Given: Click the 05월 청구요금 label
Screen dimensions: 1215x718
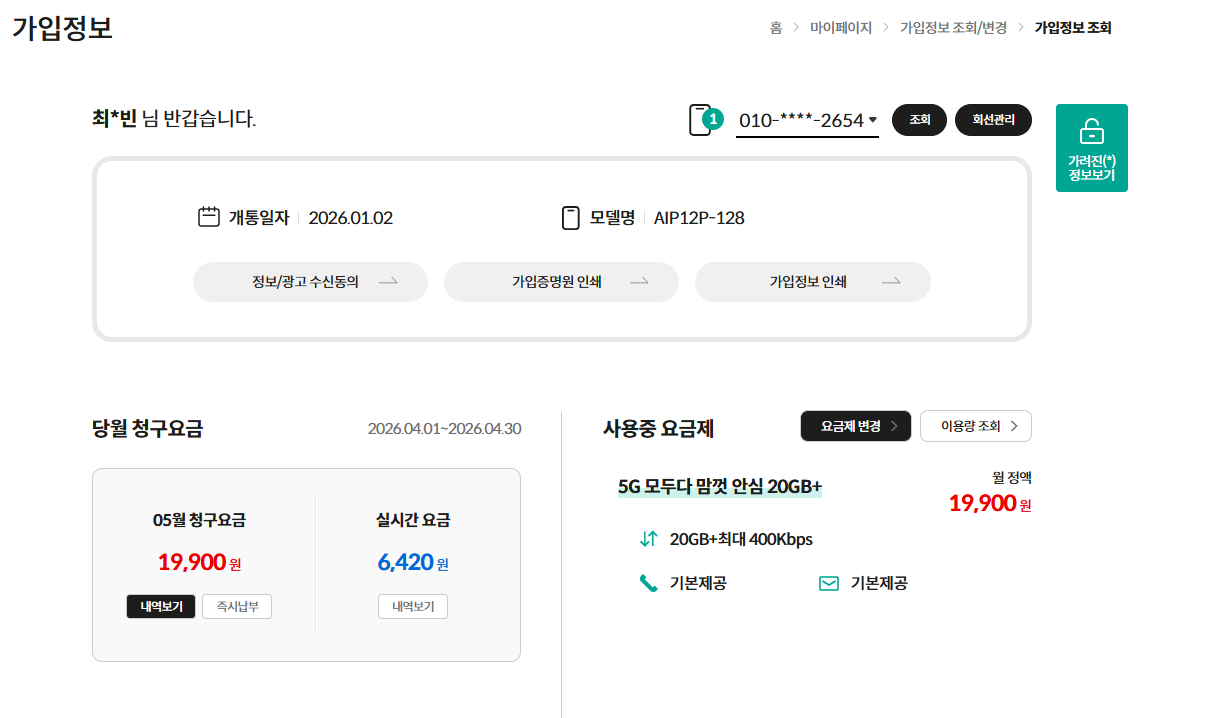Looking at the screenshot, I should [199, 520].
